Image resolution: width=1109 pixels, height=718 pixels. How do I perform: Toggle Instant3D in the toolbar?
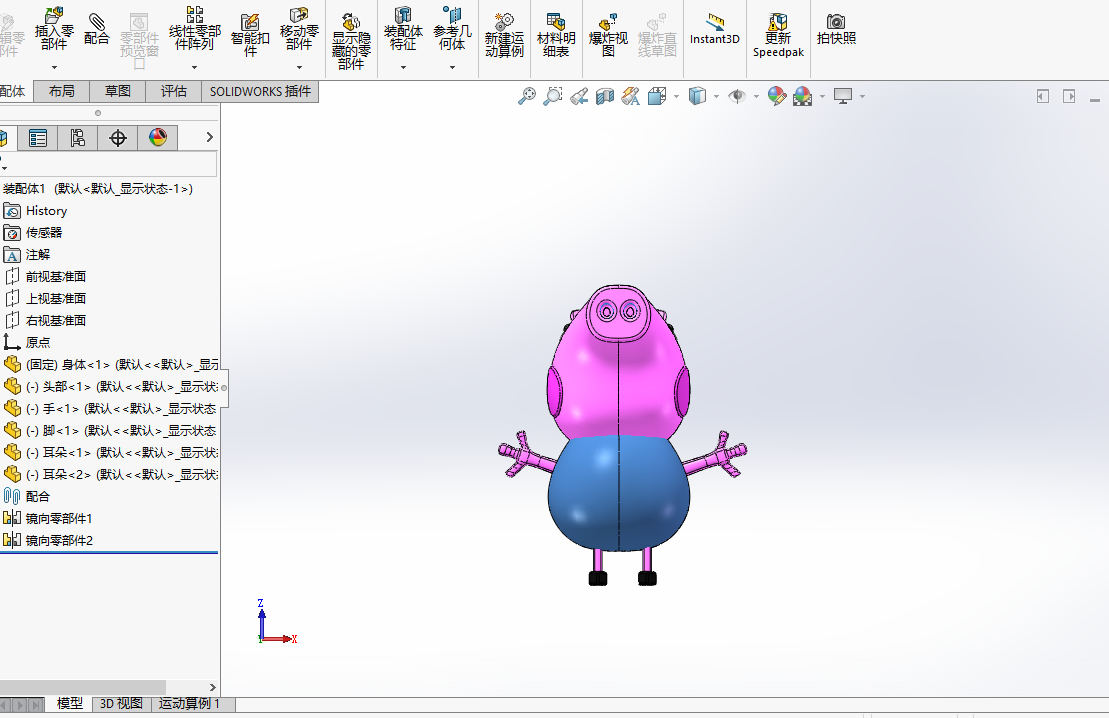pos(714,30)
